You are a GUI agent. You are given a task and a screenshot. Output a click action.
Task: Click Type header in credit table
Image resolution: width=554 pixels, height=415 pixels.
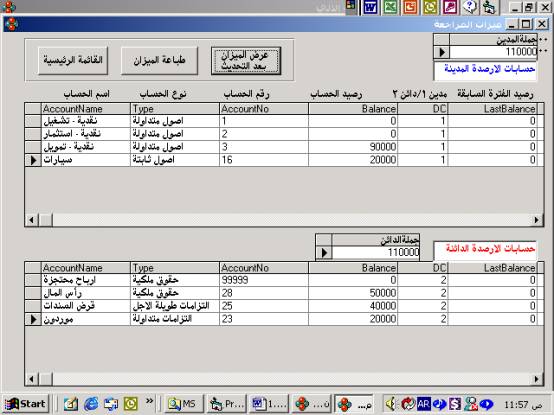pos(175,268)
